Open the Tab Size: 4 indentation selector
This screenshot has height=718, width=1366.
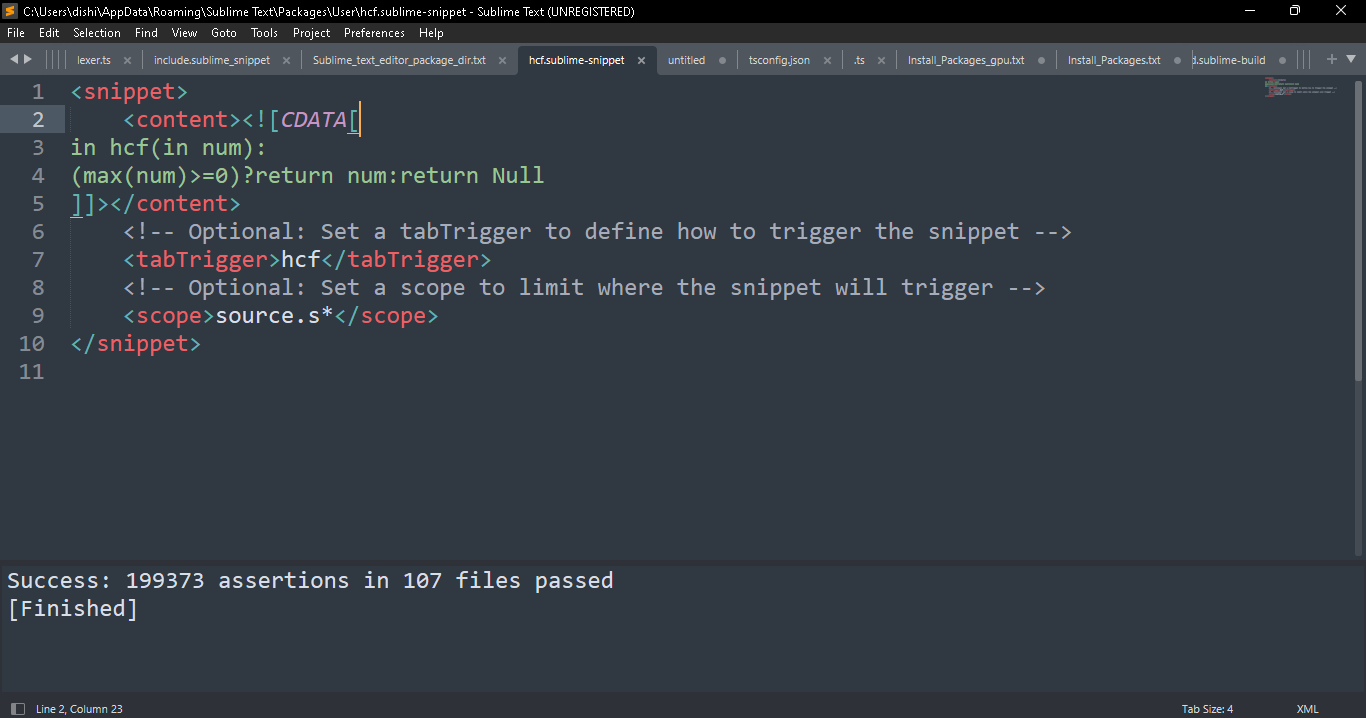click(x=1207, y=709)
